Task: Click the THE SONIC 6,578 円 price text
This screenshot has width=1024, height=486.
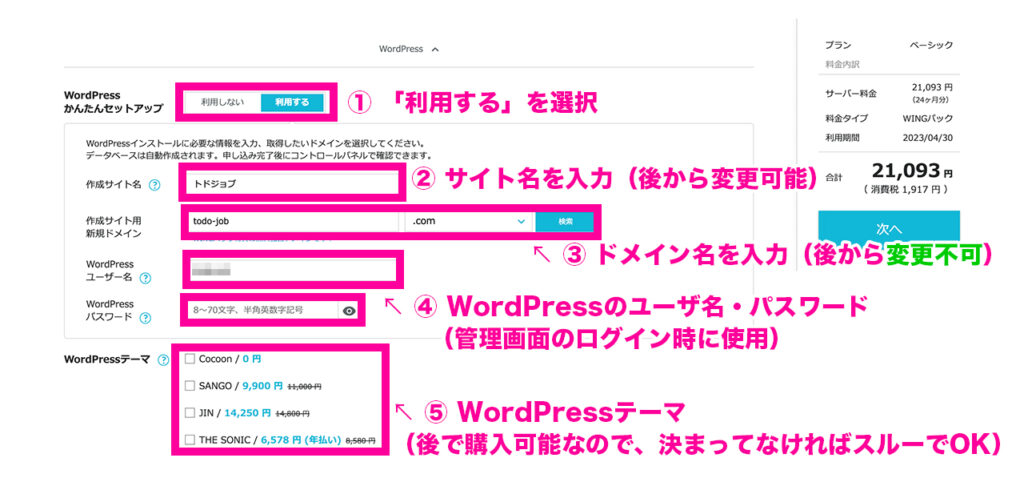Action: click(x=301, y=440)
